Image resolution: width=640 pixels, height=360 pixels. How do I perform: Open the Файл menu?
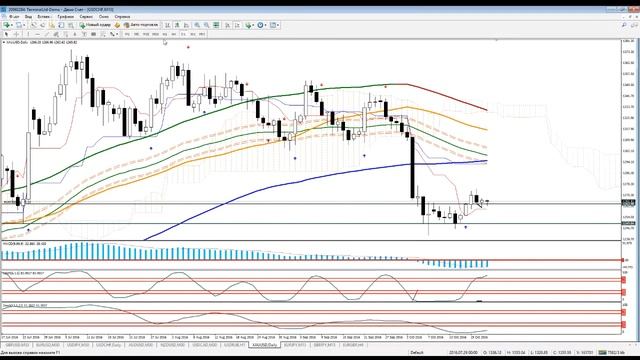[13, 17]
